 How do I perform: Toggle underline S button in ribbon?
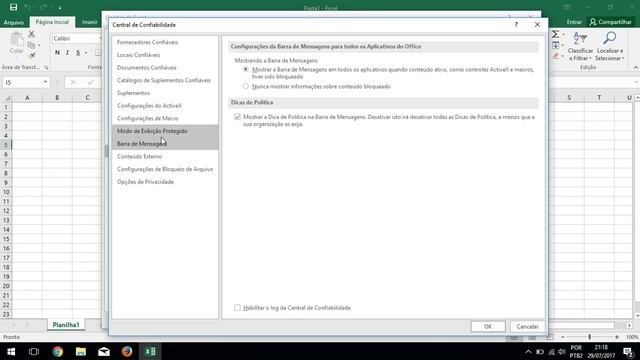[78, 53]
